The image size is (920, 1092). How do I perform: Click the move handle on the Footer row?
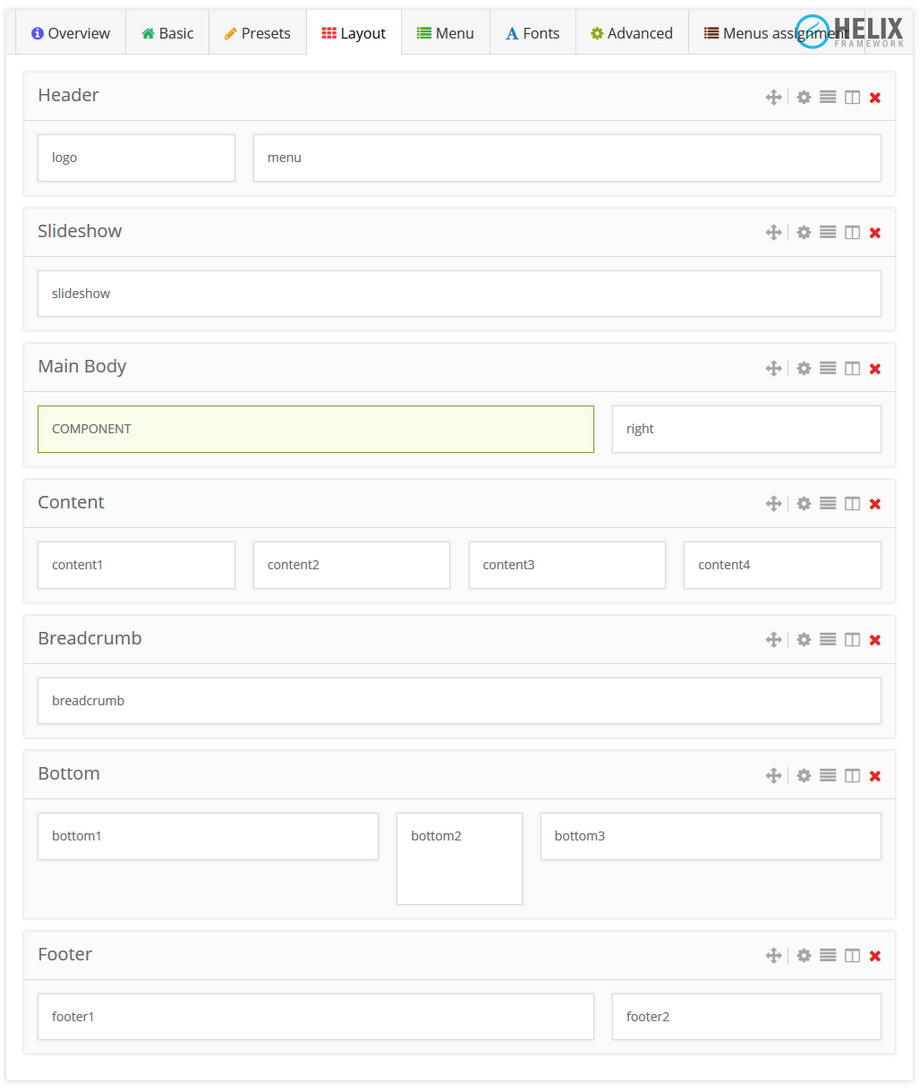pos(773,956)
